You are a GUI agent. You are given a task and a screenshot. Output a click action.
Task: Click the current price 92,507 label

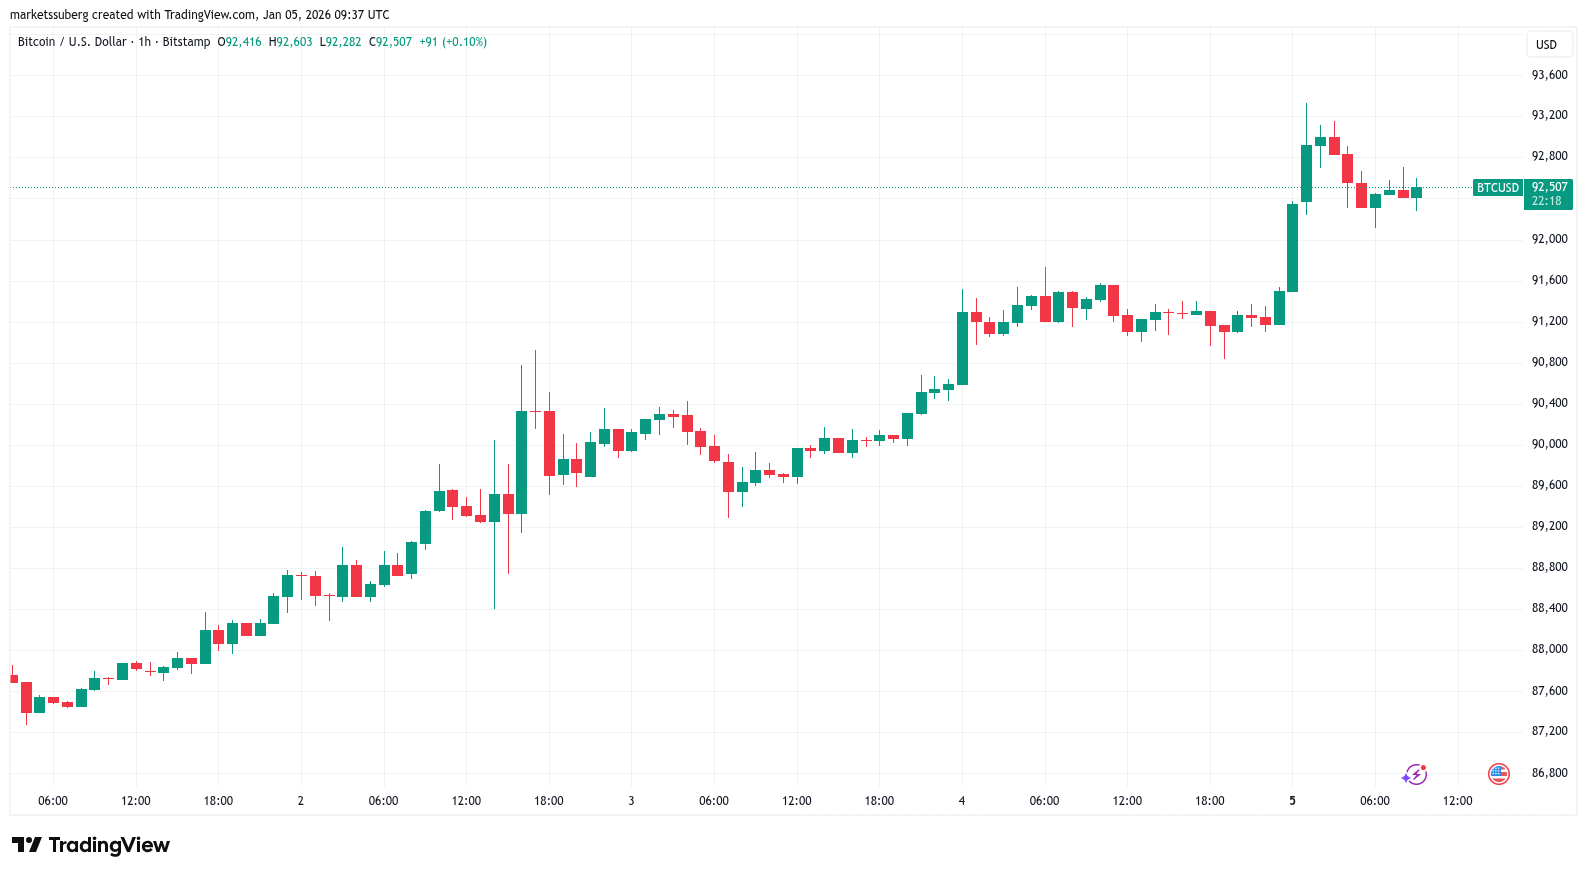click(1549, 187)
